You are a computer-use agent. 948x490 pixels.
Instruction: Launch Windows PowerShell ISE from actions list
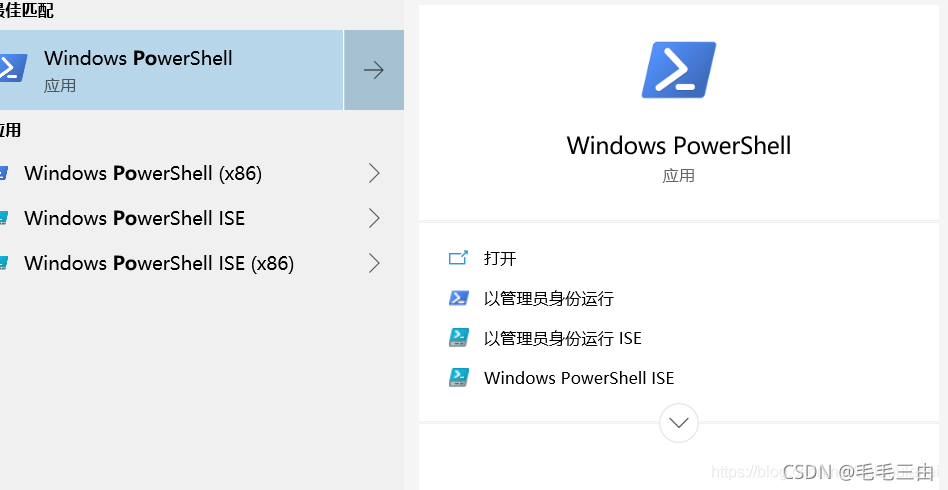tap(579, 378)
